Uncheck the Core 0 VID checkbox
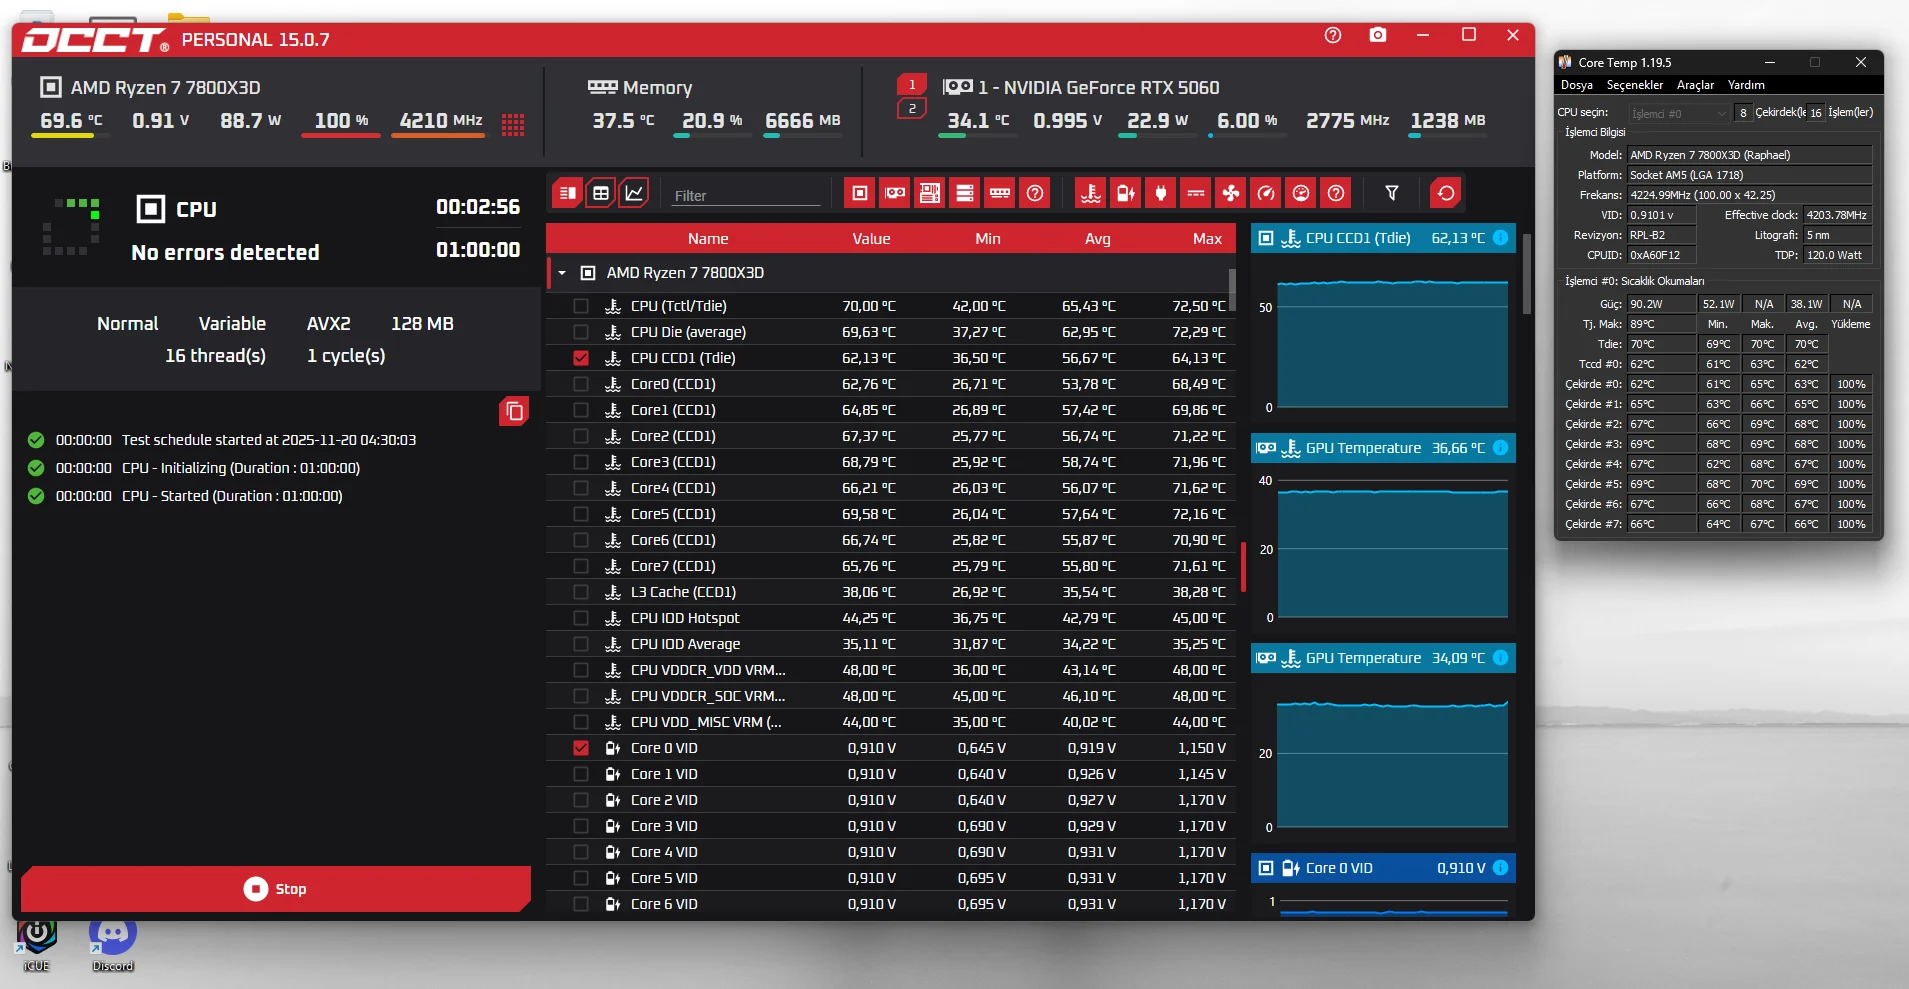 [581, 748]
